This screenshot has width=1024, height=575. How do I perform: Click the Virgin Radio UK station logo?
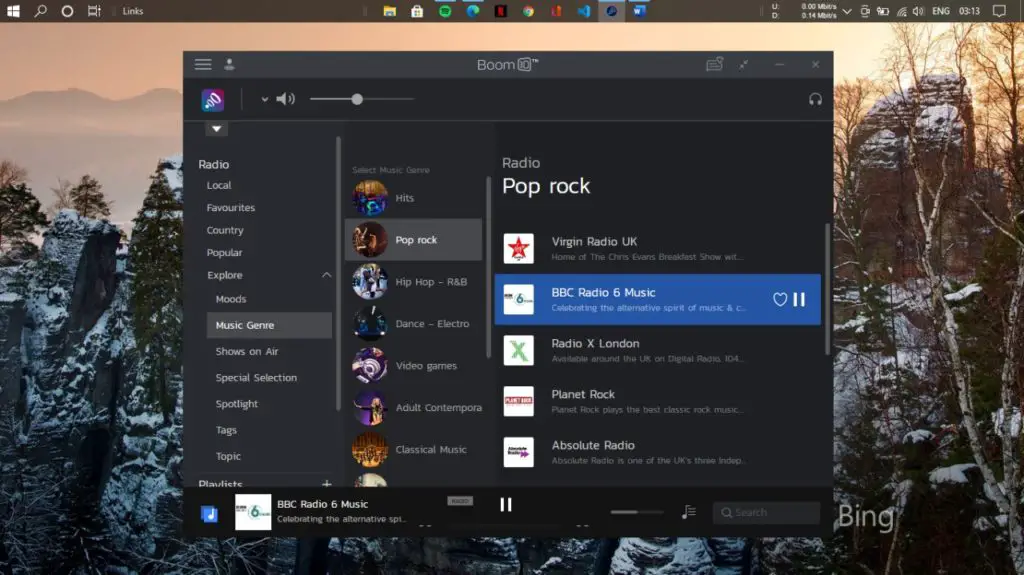pos(519,248)
